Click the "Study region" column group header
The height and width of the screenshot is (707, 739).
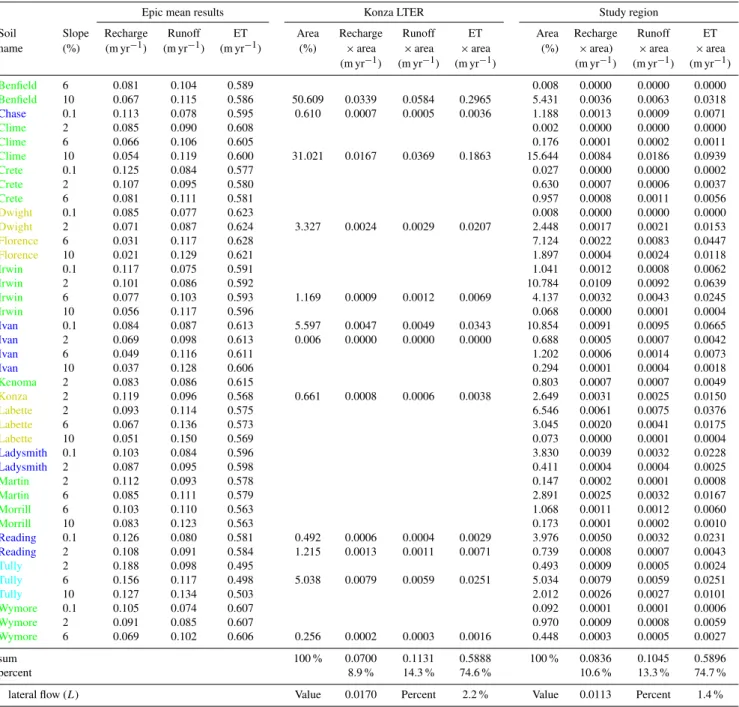(x=628, y=12)
